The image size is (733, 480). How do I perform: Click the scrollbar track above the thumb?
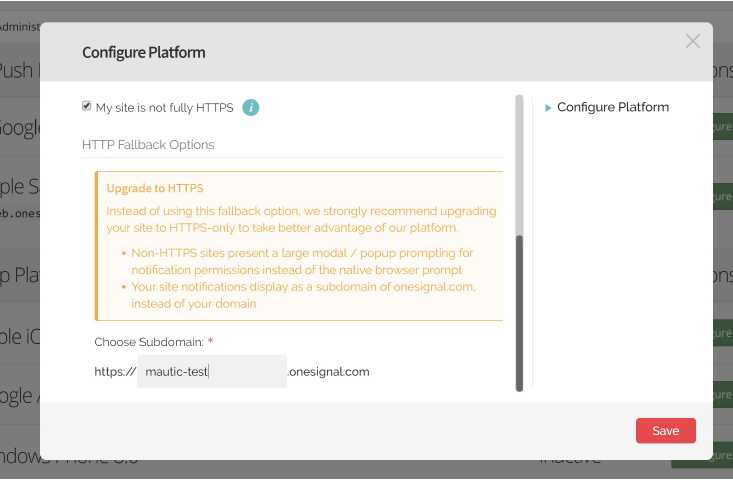tap(519, 160)
